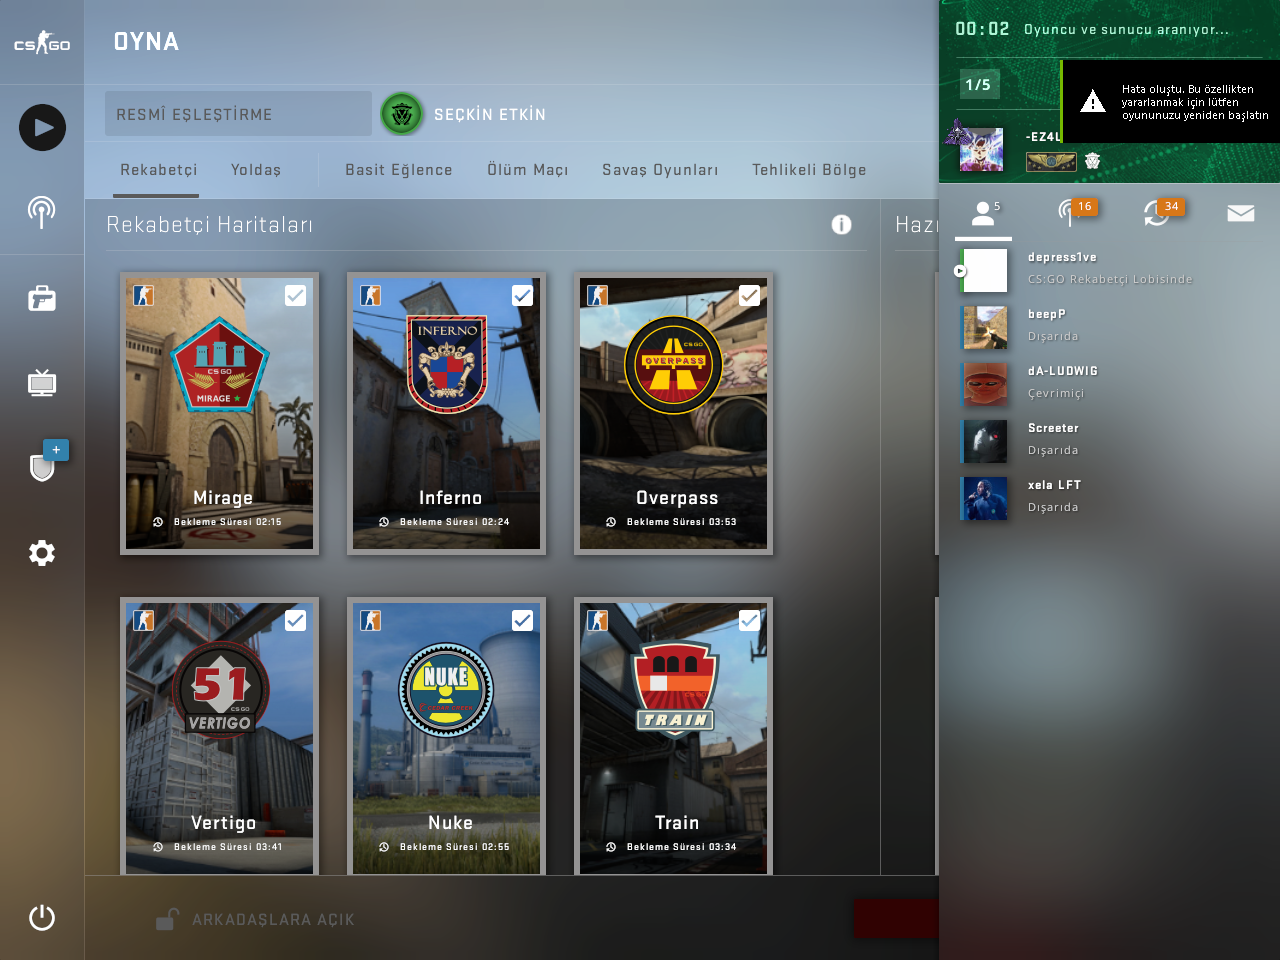Switch to the Yoldaş tab
This screenshot has height=960, width=1280.
click(256, 170)
